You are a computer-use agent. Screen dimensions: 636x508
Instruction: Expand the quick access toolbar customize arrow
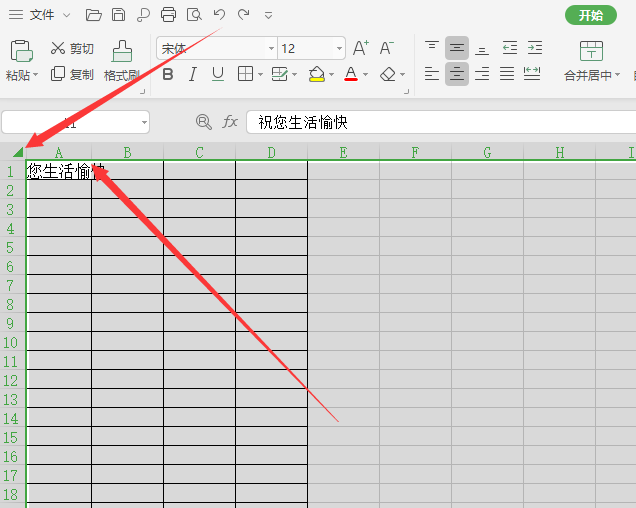pos(268,15)
